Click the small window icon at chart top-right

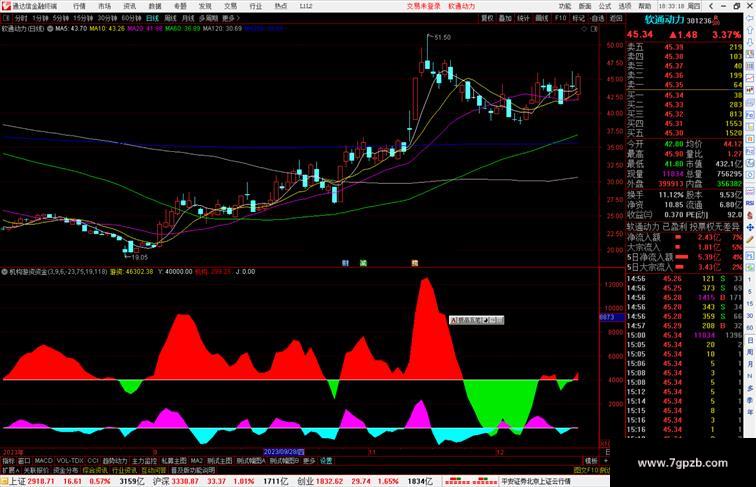pos(594,29)
